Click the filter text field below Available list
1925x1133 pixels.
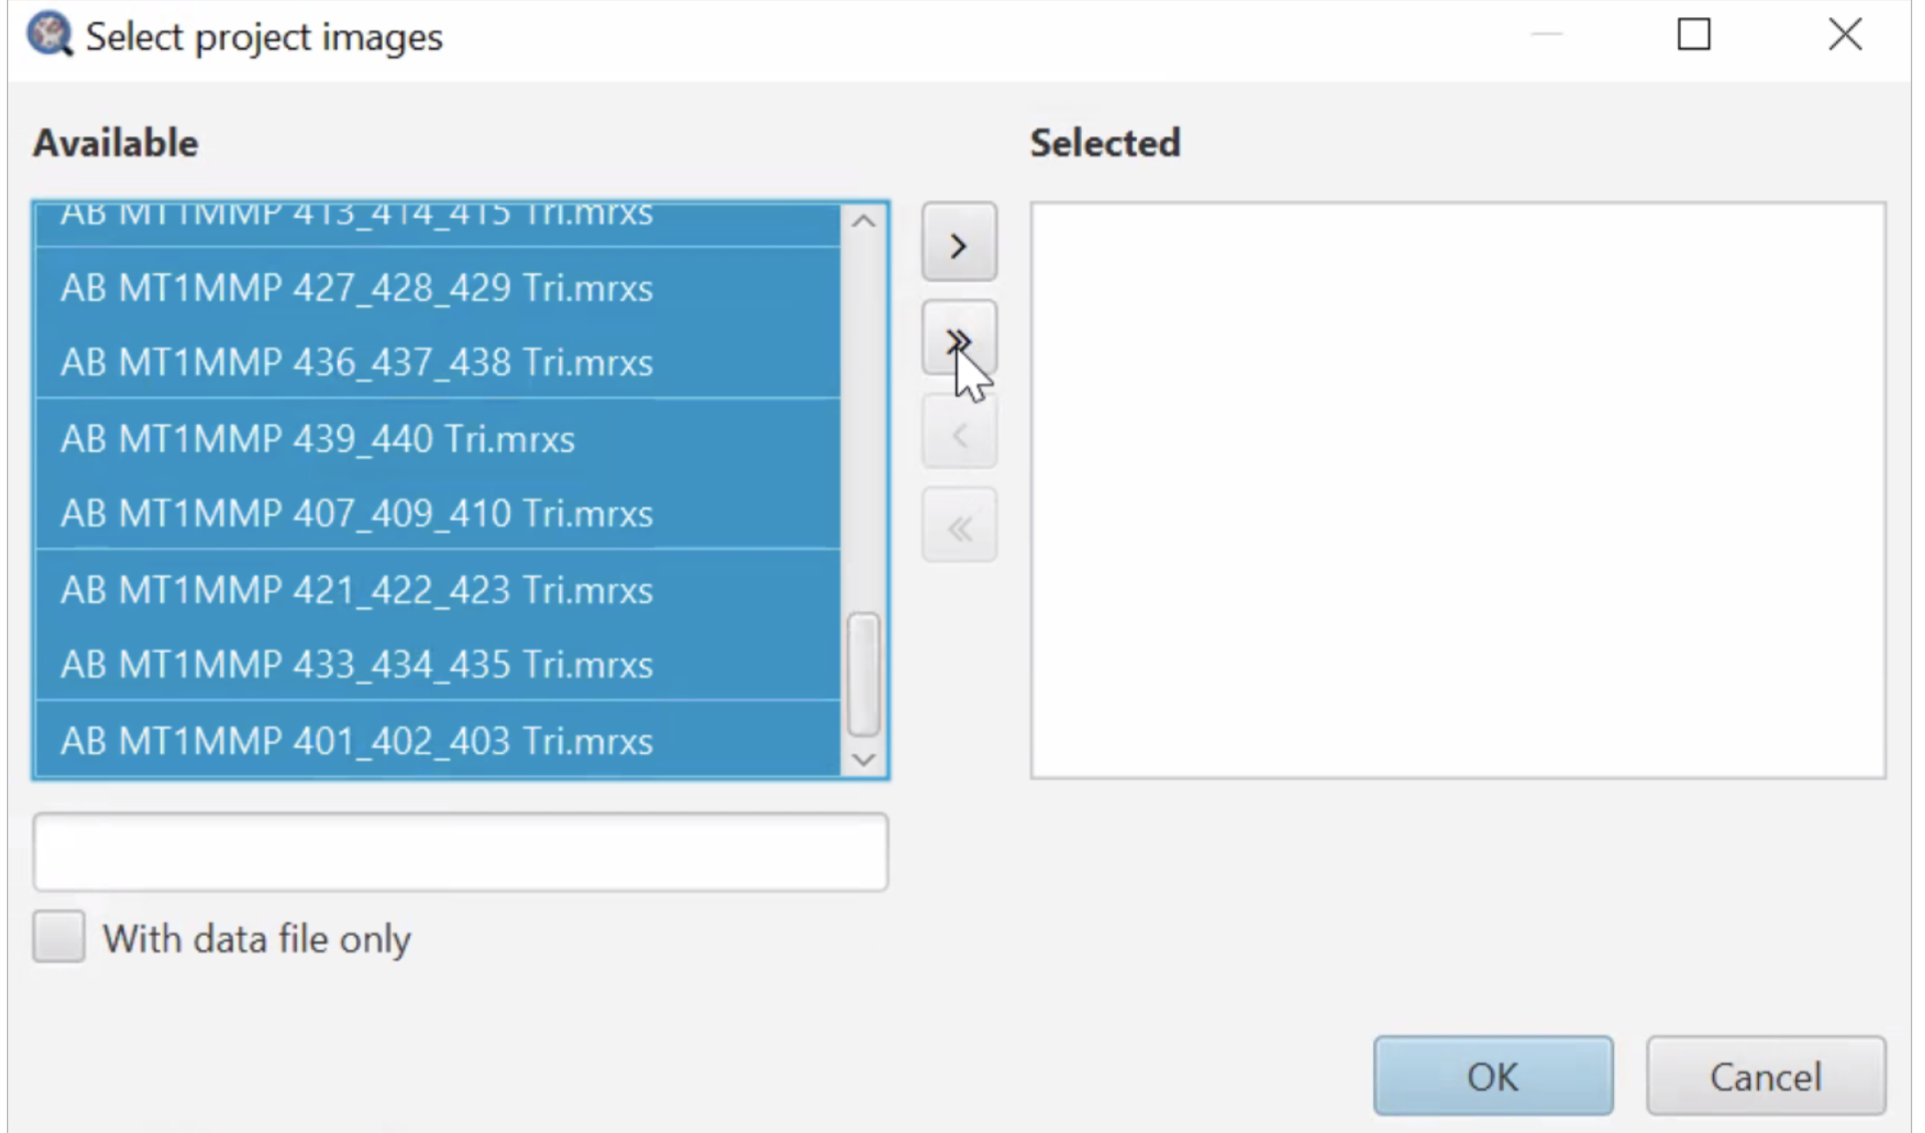[x=460, y=851]
